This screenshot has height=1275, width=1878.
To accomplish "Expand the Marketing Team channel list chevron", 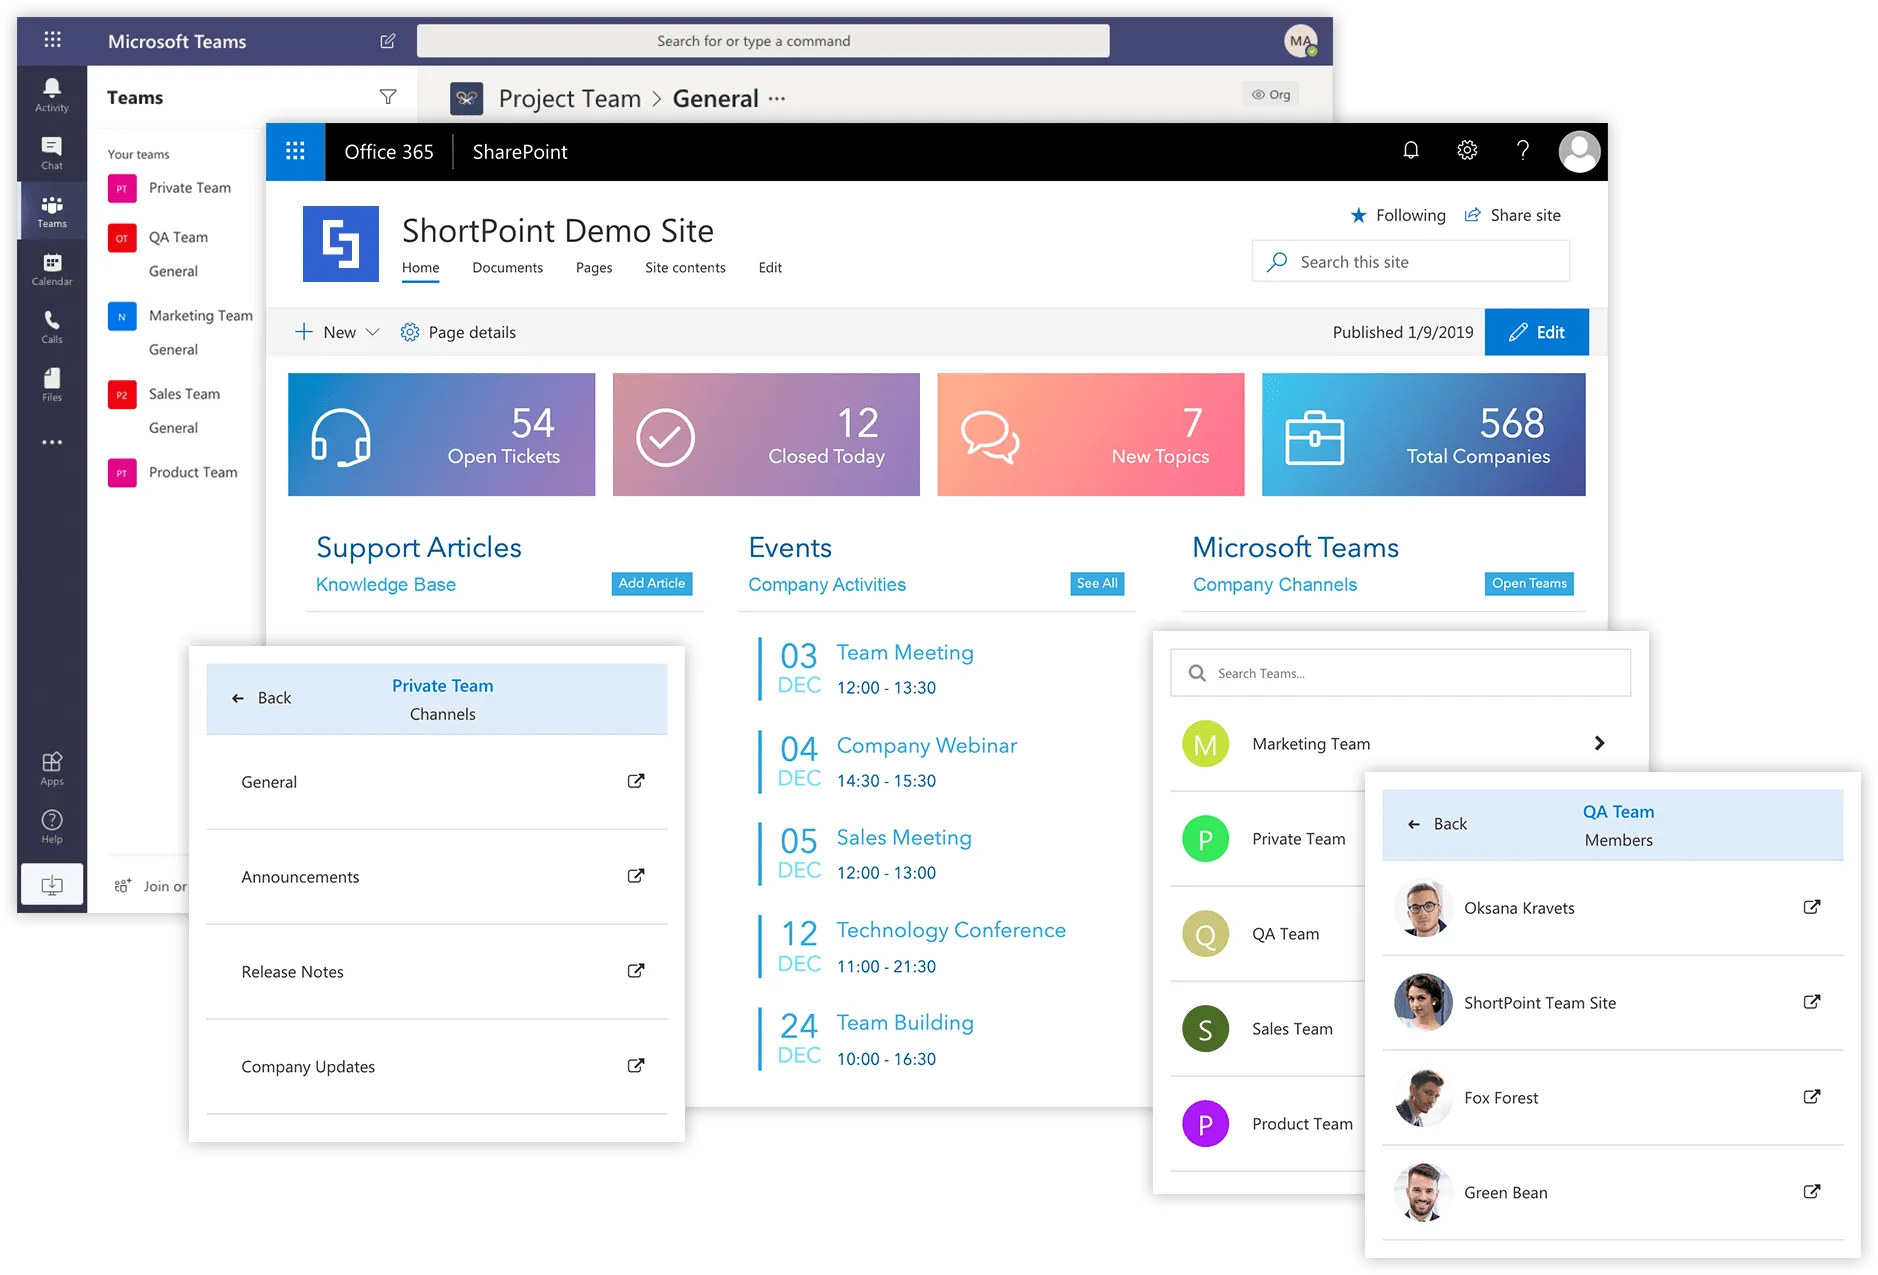I will pos(1599,743).
